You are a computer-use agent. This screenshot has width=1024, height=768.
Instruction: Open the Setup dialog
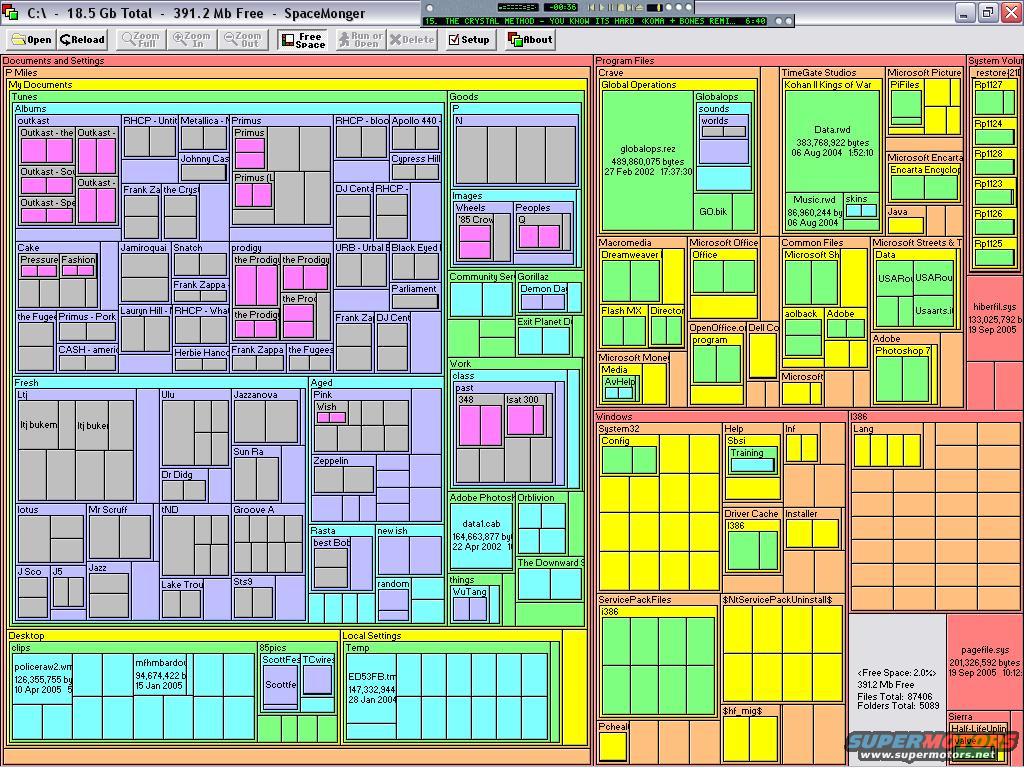tap(468, 40)
